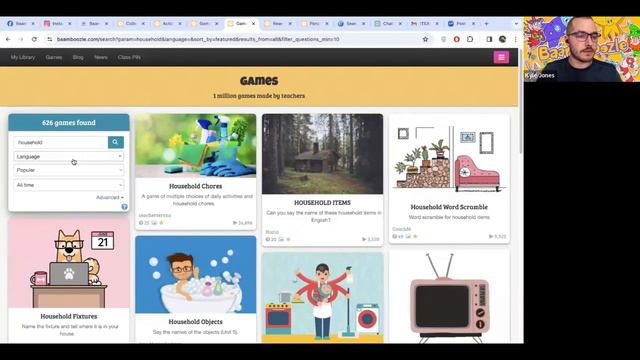Click the browser address bar URL
The height and width of the screenshot is (360, 640).
click(x=198, y=39)
